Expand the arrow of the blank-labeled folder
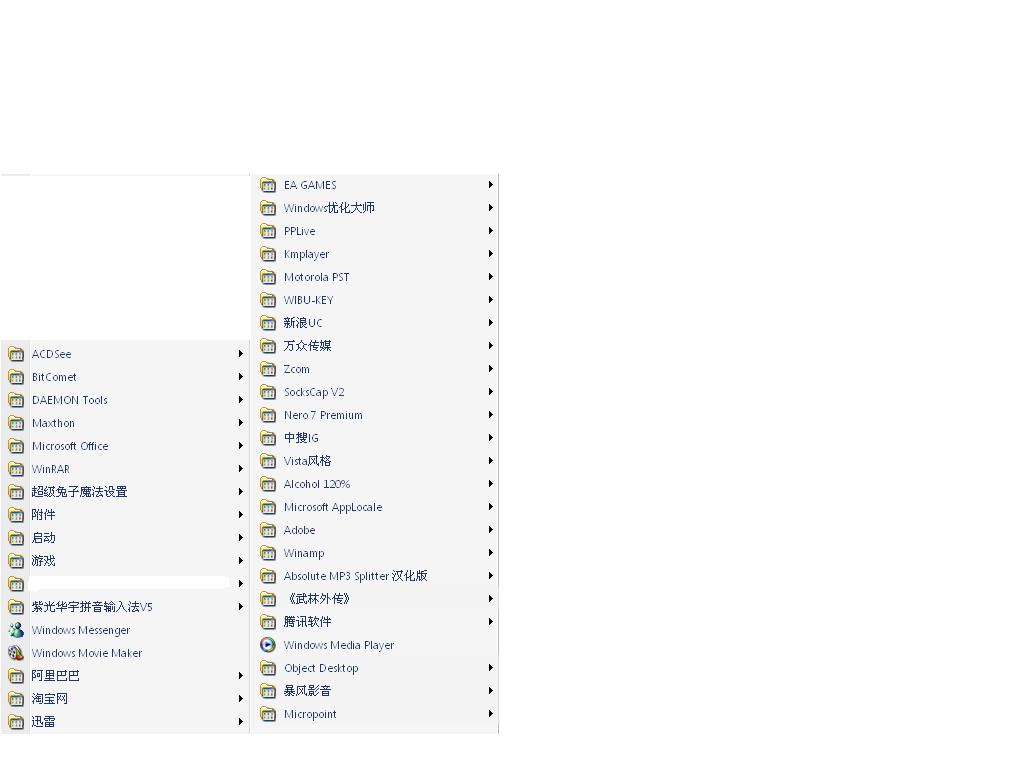Screen dimensions: 1024x768 (x=240, y=584)
